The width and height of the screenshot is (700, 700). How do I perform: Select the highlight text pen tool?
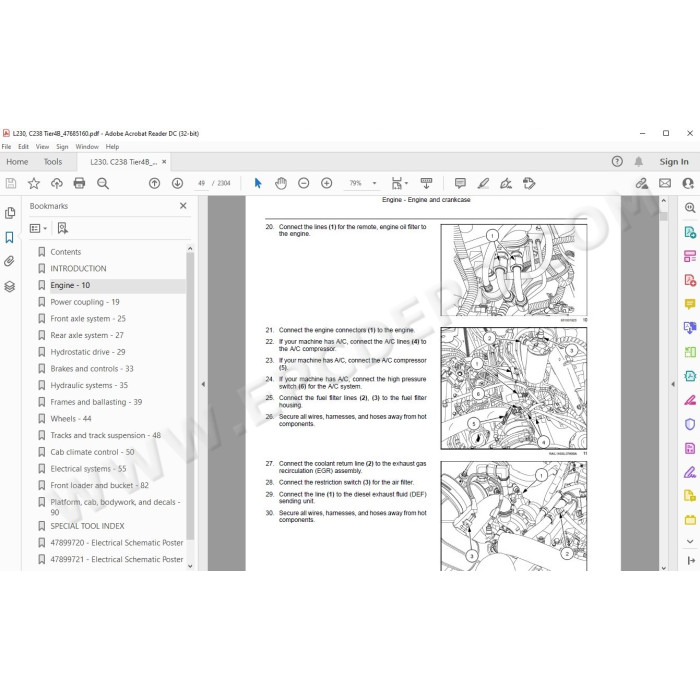483,183
